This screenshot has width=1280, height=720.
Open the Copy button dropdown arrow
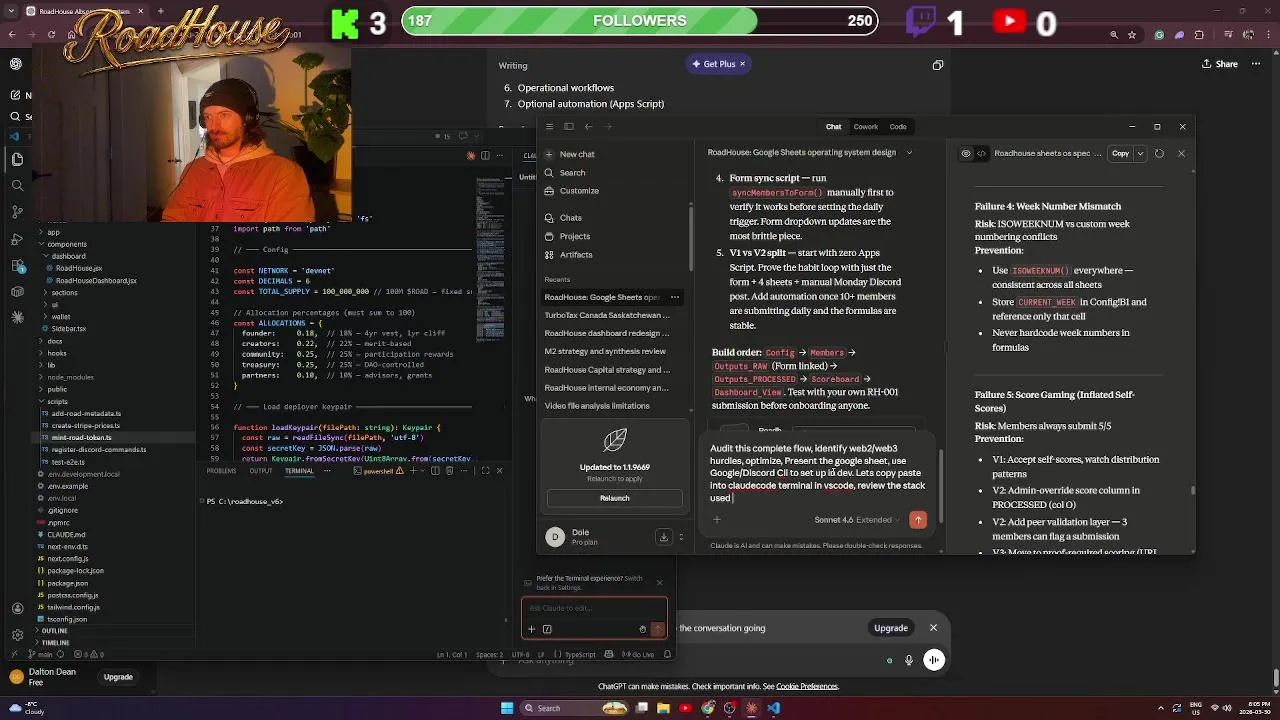coord(1140,154)
